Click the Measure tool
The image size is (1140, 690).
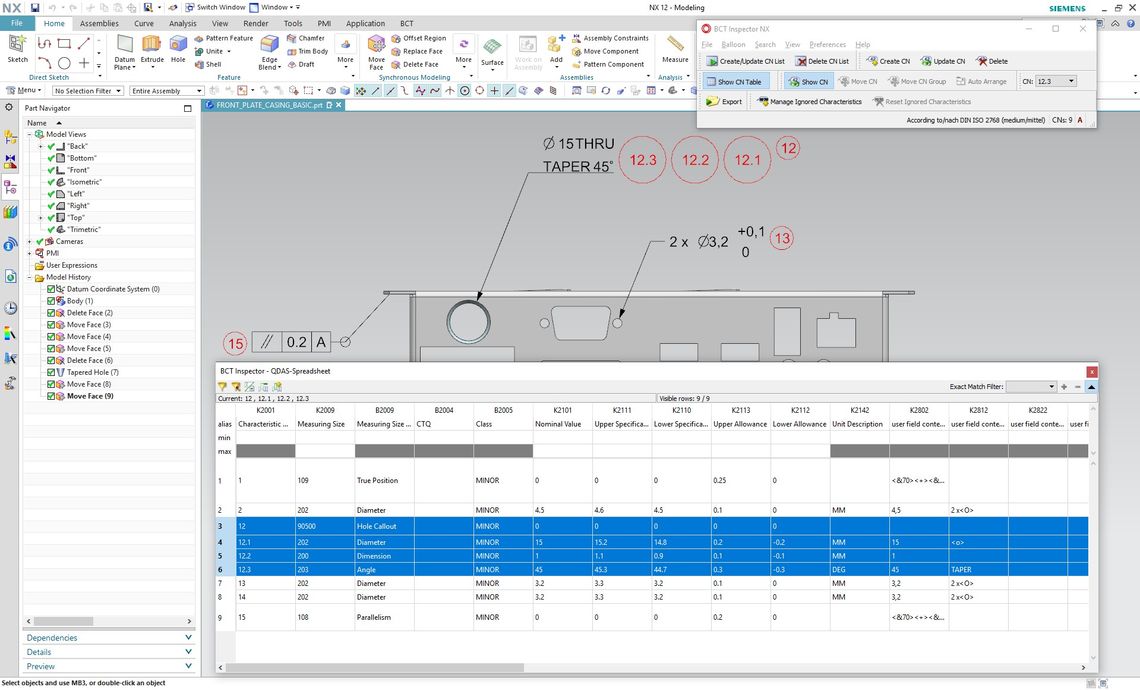pos(675,49)
